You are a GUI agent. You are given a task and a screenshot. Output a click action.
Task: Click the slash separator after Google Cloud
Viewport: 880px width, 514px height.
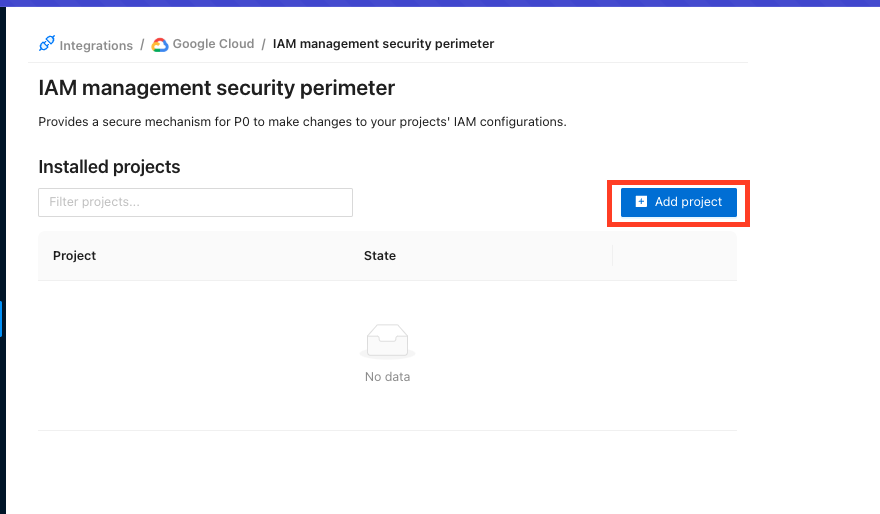click(264, 44)
